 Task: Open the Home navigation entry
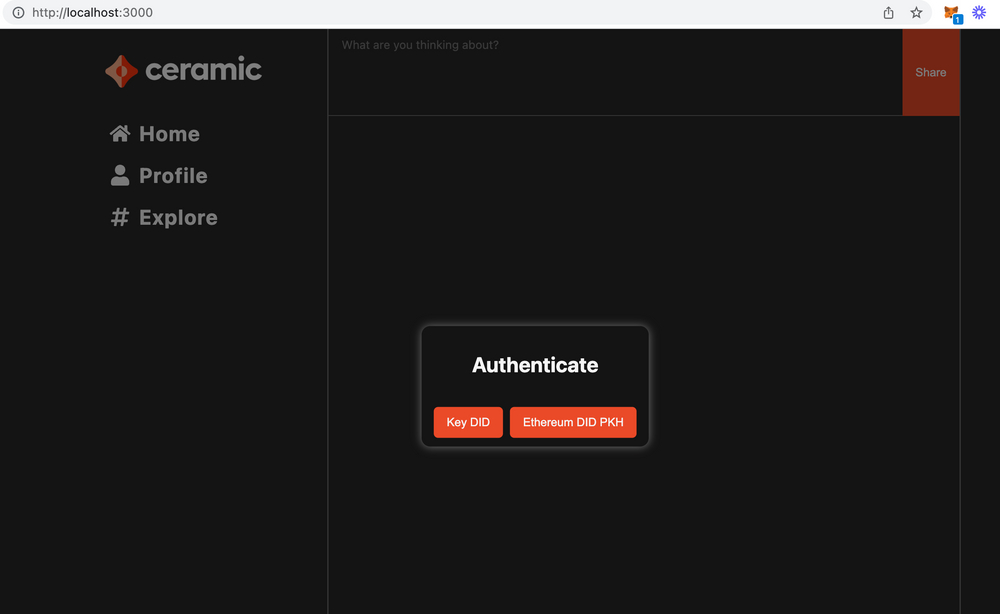168,133
